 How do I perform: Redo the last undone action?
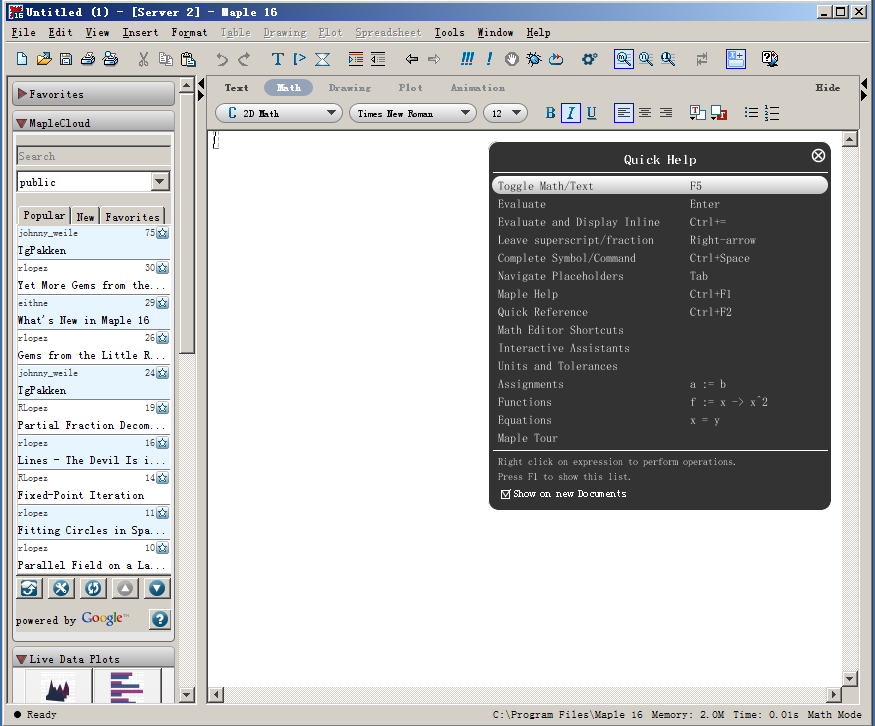coord(244,59)
